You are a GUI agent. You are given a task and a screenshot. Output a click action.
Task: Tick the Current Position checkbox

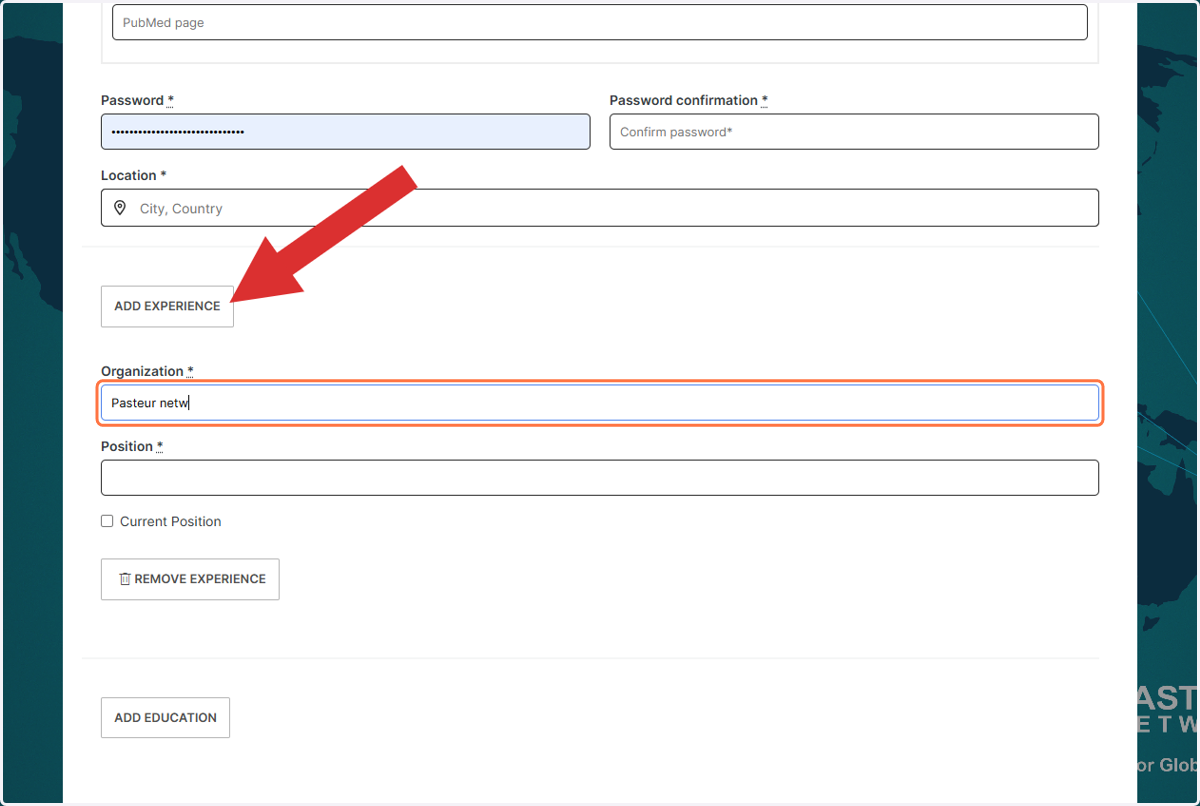(107, 521)
